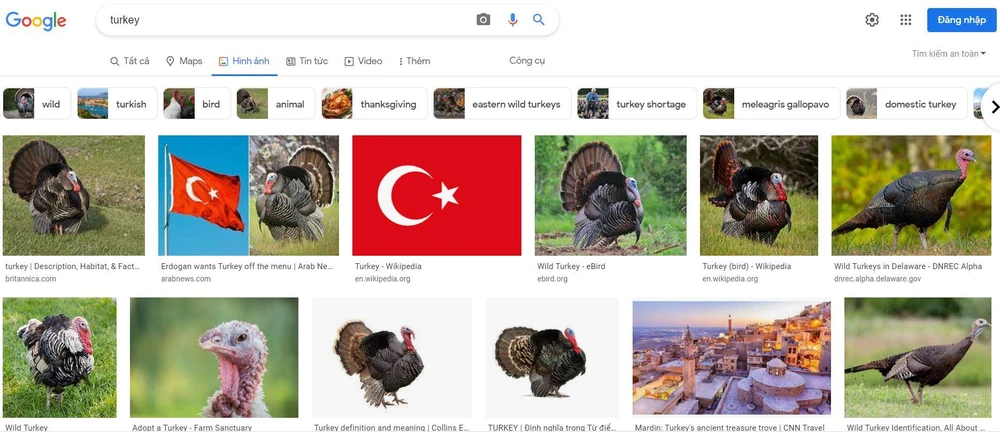This screenshot has width=1000, height=436.
Task: Open settings via the gear icon
Action: [872, 20]
